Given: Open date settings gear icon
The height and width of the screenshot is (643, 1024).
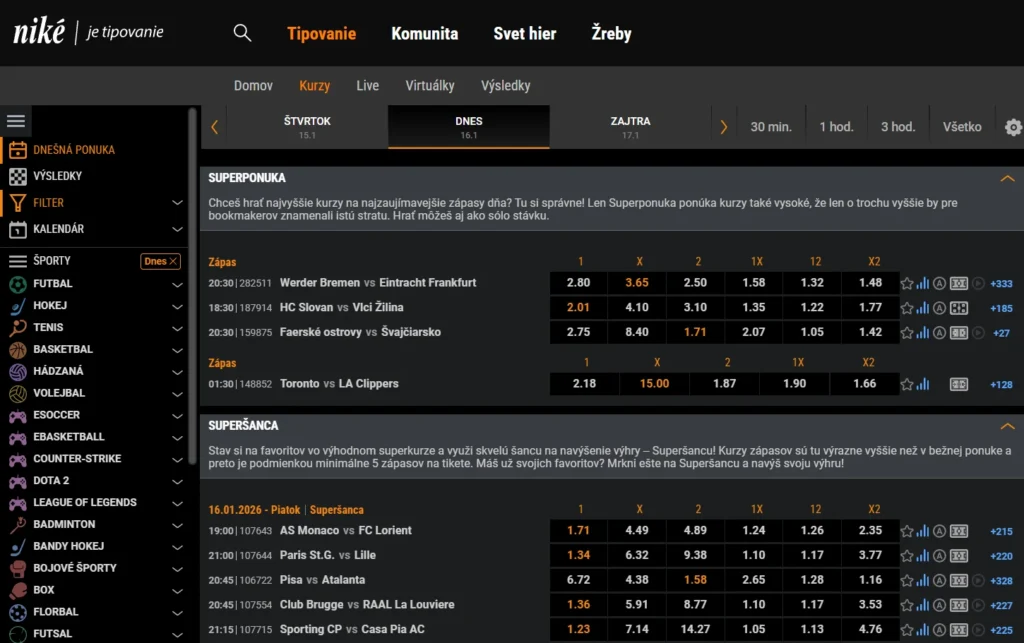Looking at the screenshot, I should point(1013,127).
